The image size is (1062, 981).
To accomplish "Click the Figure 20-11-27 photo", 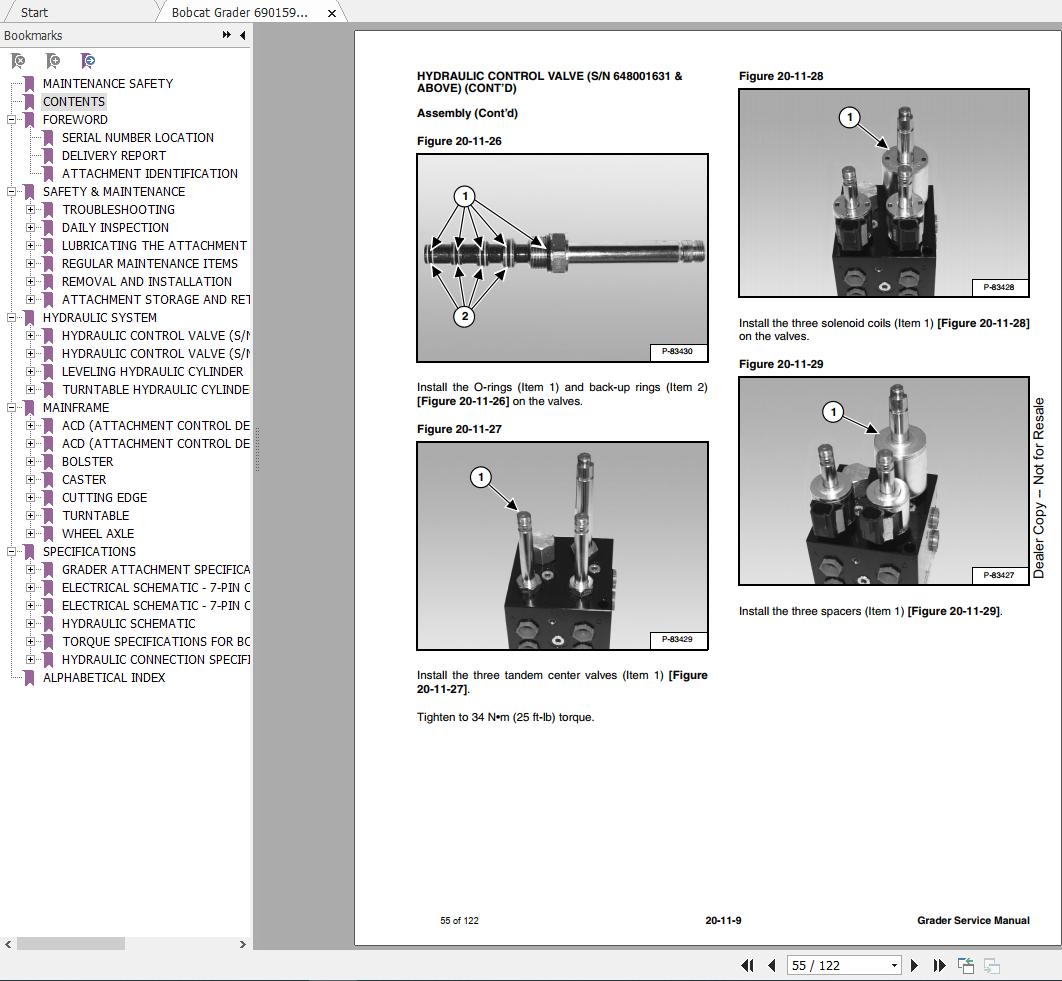I will pos(562,546).
